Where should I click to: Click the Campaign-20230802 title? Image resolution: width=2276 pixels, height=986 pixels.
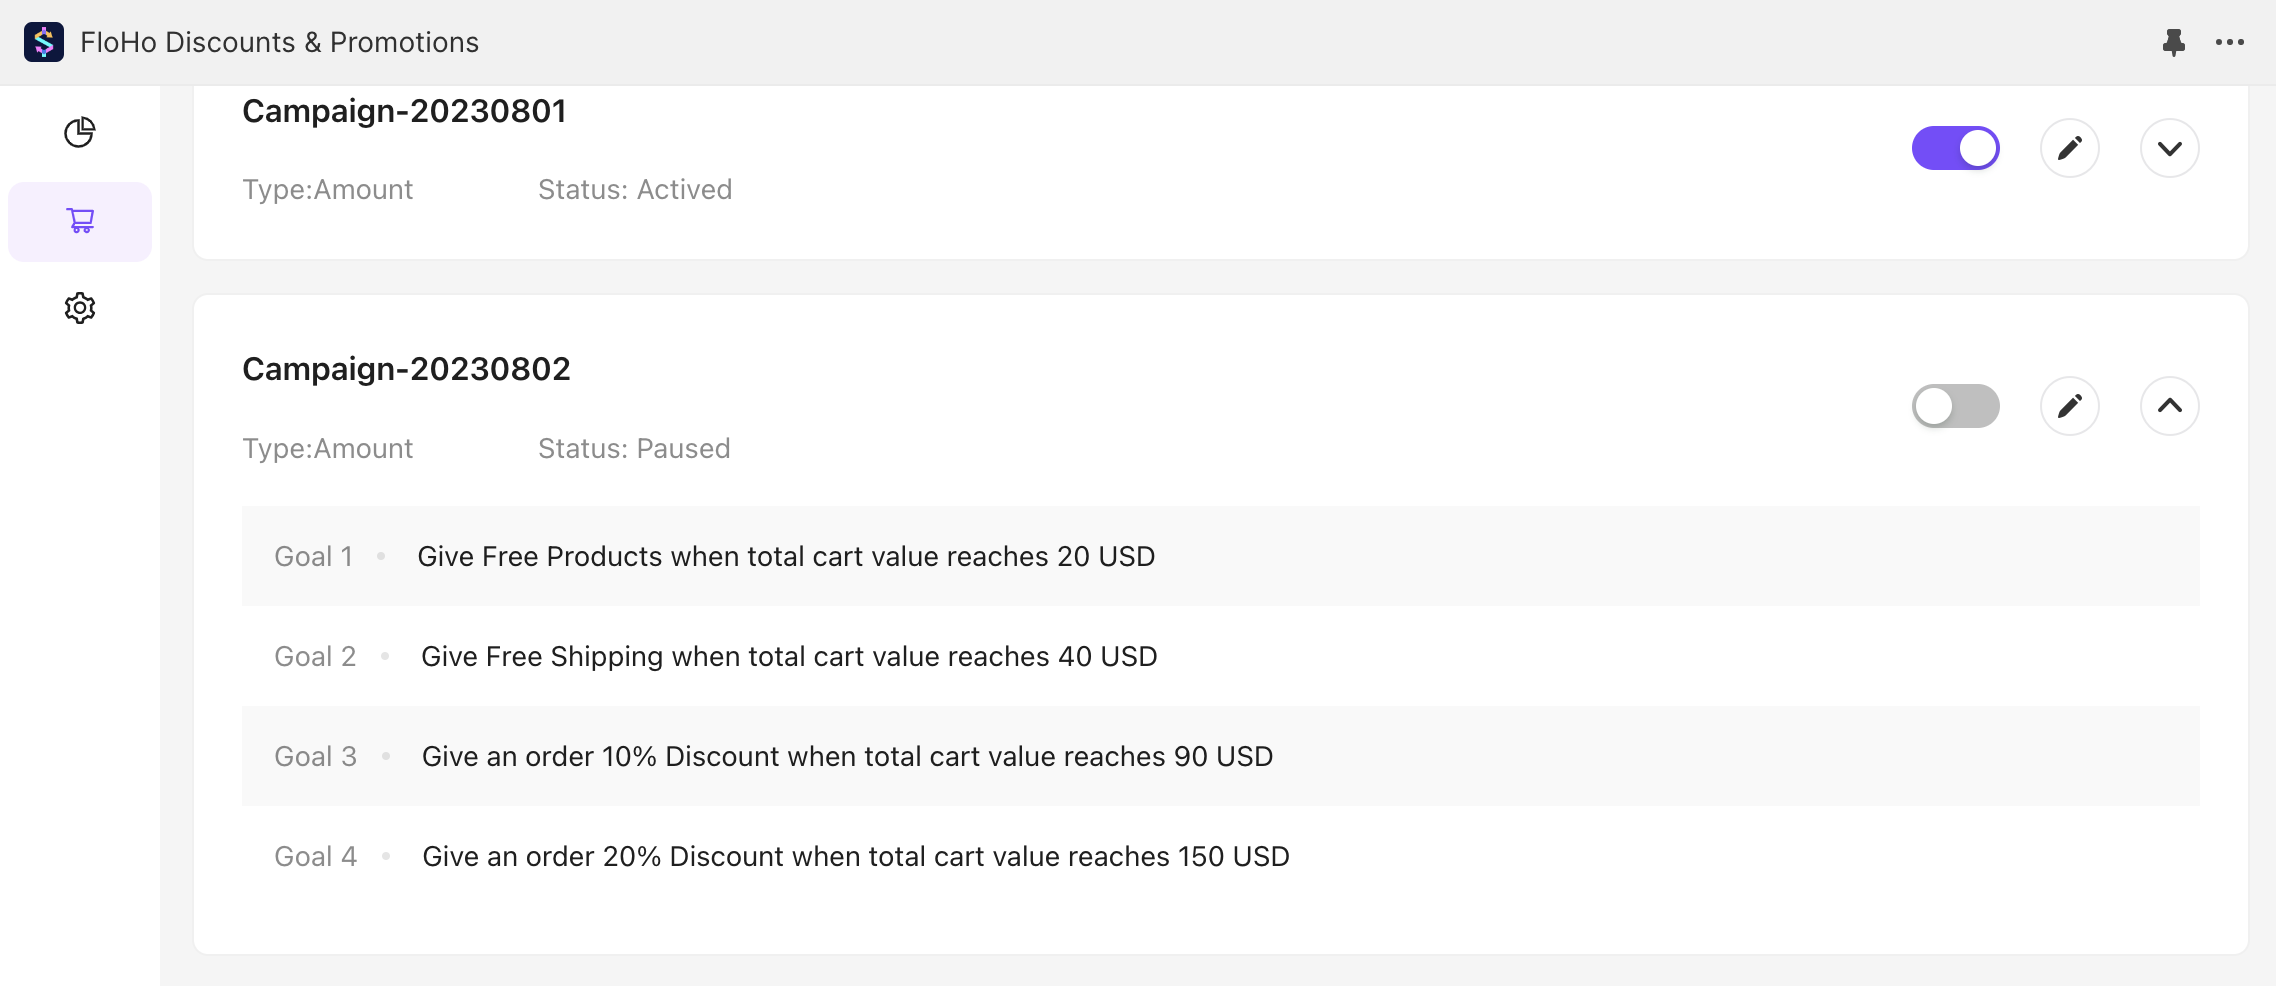[406, 369]
